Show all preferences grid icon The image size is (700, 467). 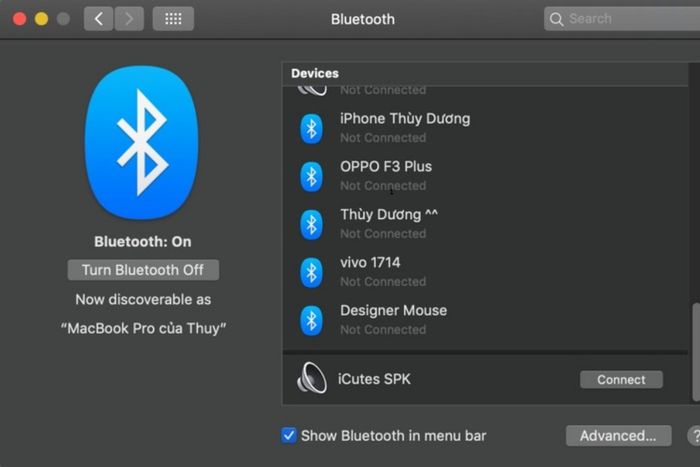(173, 19)
